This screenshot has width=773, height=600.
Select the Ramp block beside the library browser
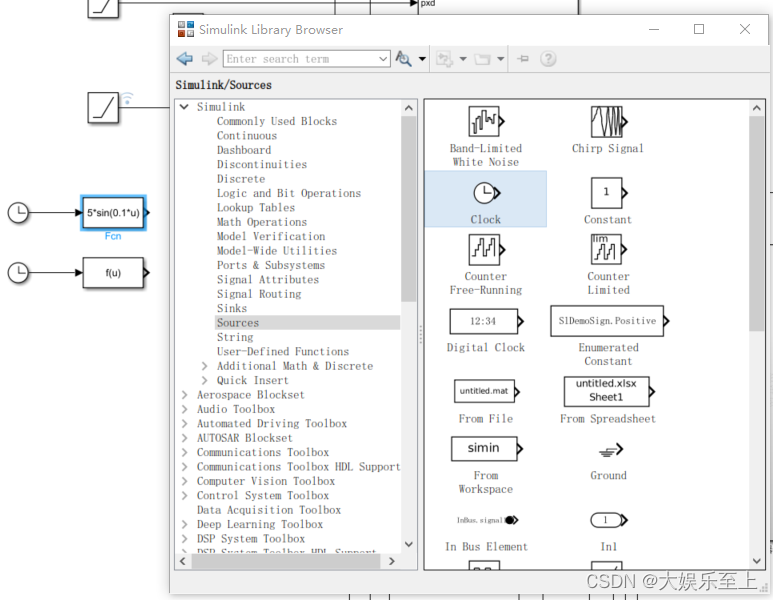click(x=104, y=107)
